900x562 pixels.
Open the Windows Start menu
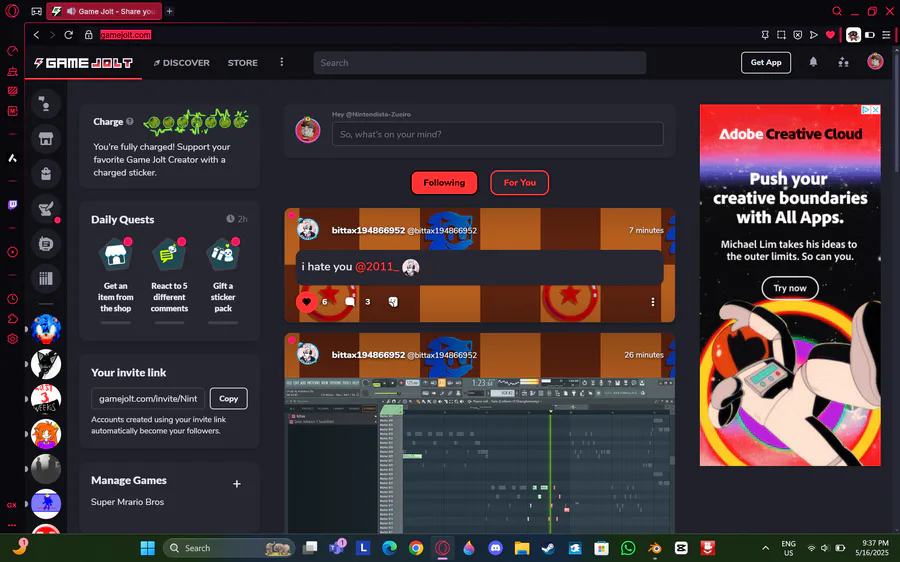coord(148,548)
